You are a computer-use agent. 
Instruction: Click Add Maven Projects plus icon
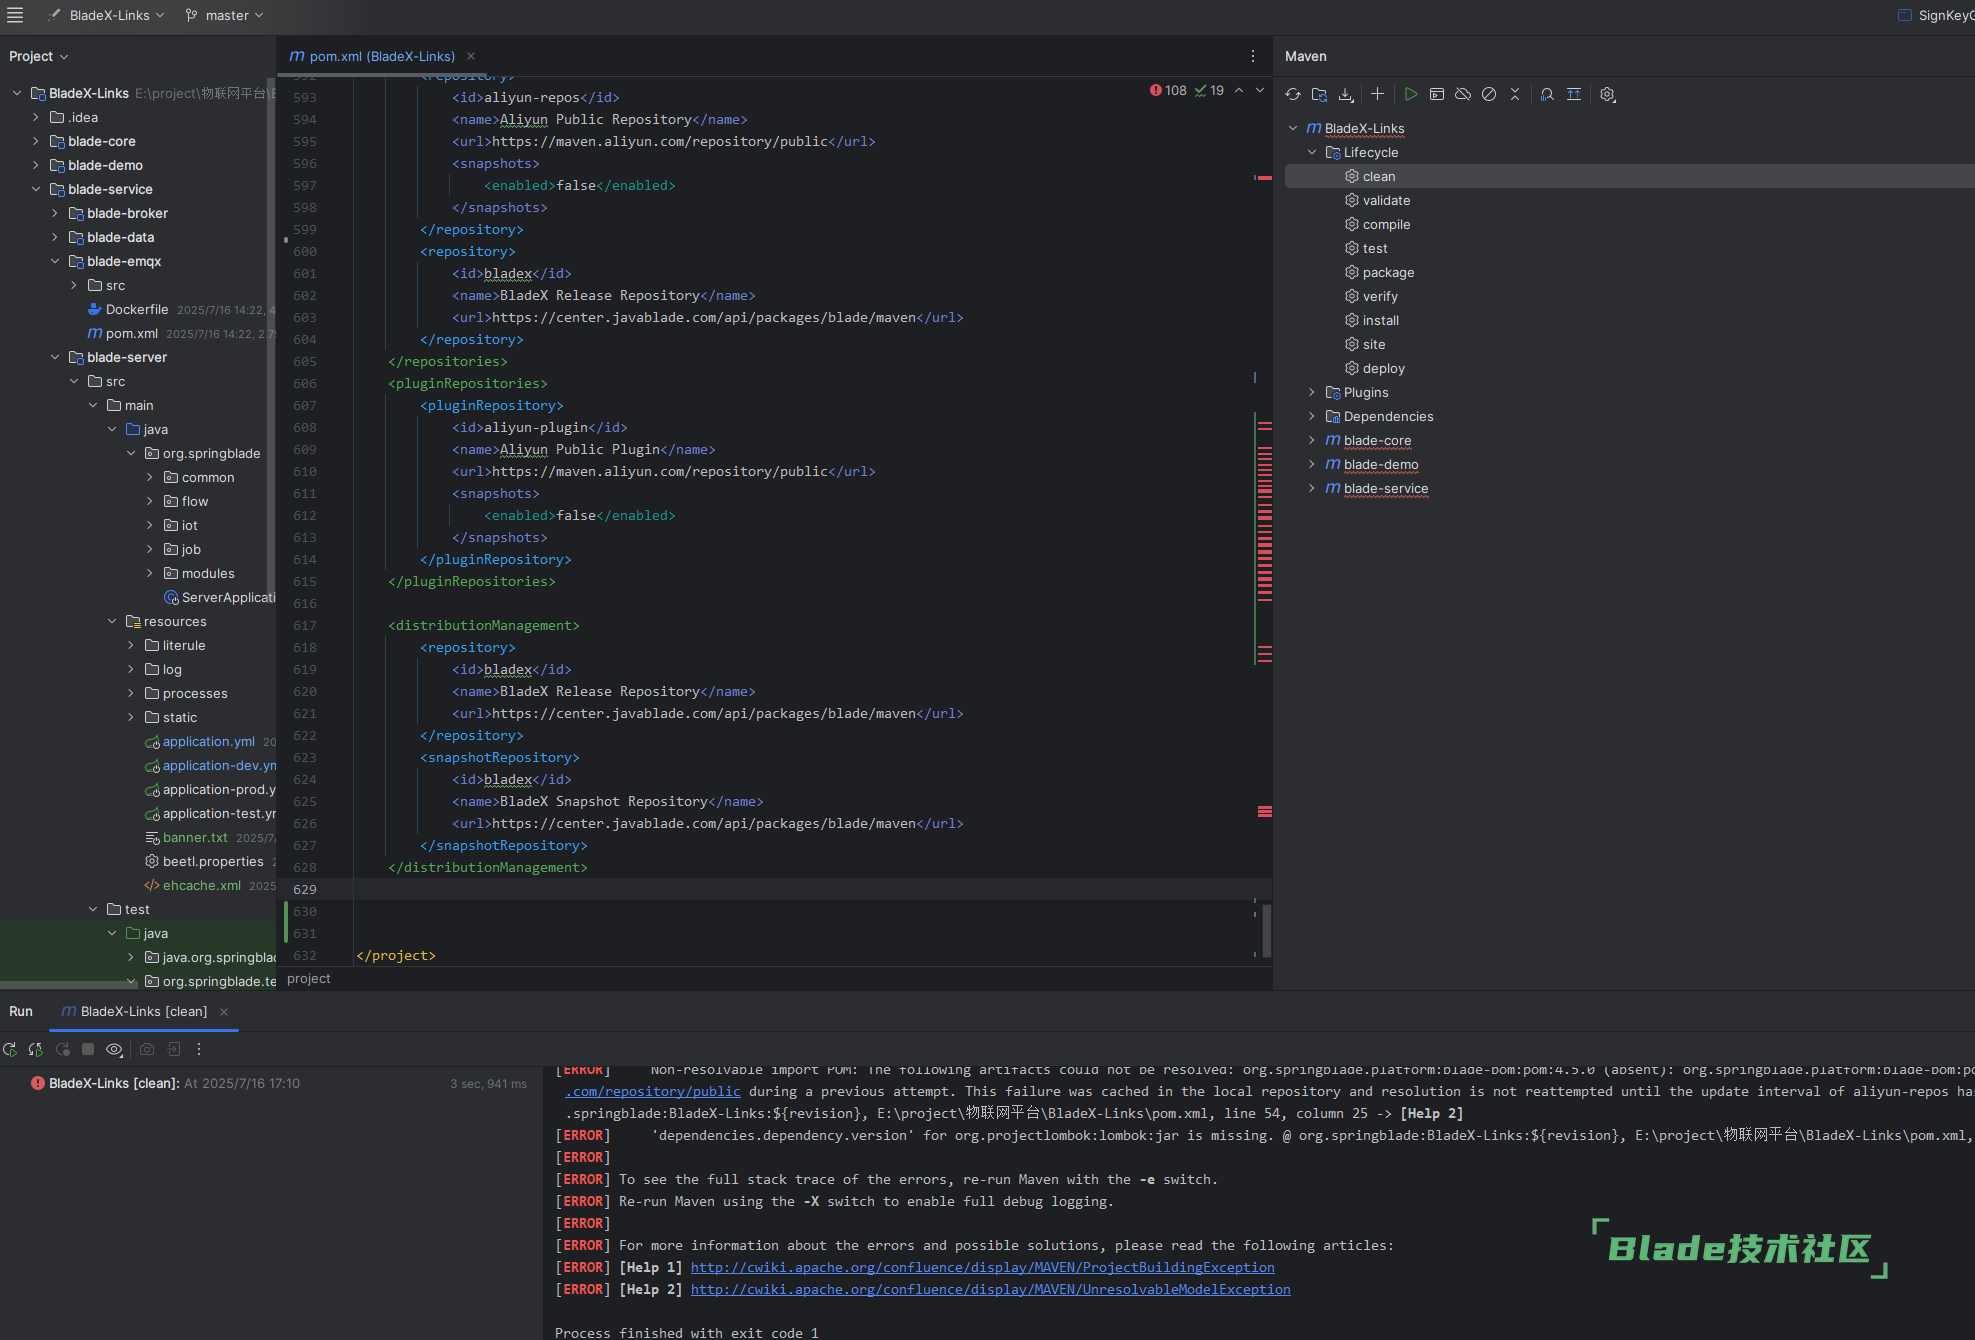(1377, 94)
